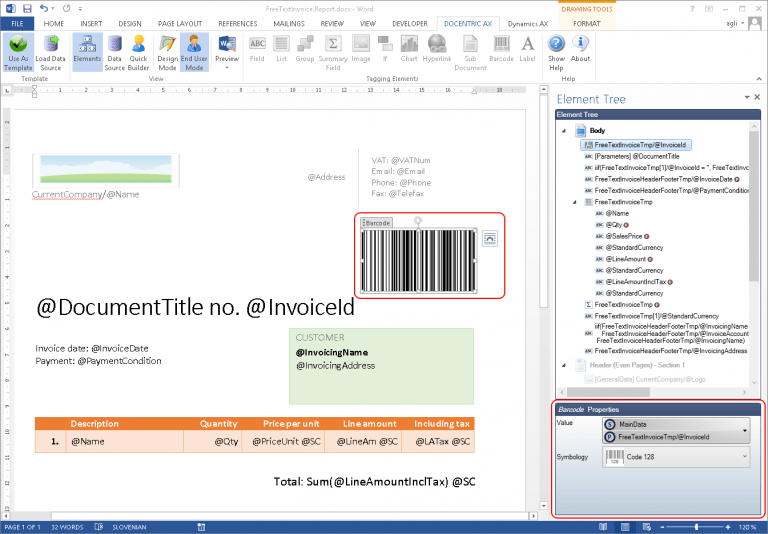Select FreeTextInvoiceTmp/@InvoiceId tree item
768x534 pixels.
[636, 145]
